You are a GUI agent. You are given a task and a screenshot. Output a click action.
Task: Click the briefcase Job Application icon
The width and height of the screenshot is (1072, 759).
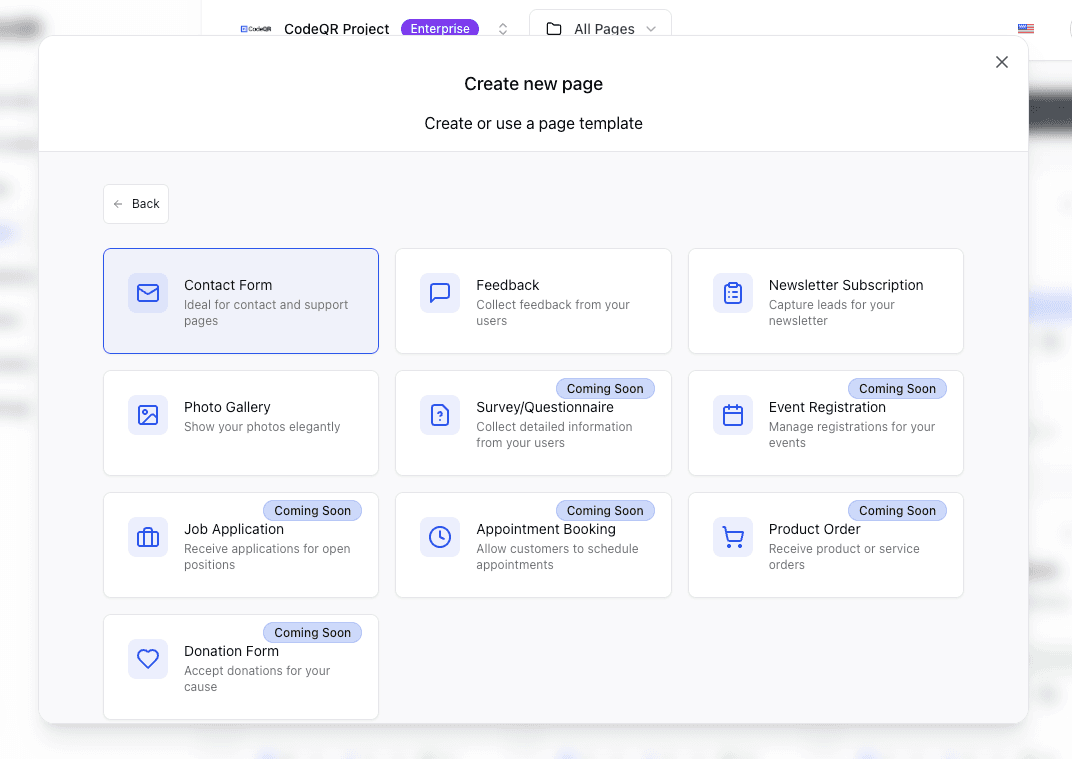pyautogui.click(x=148, y=537)
